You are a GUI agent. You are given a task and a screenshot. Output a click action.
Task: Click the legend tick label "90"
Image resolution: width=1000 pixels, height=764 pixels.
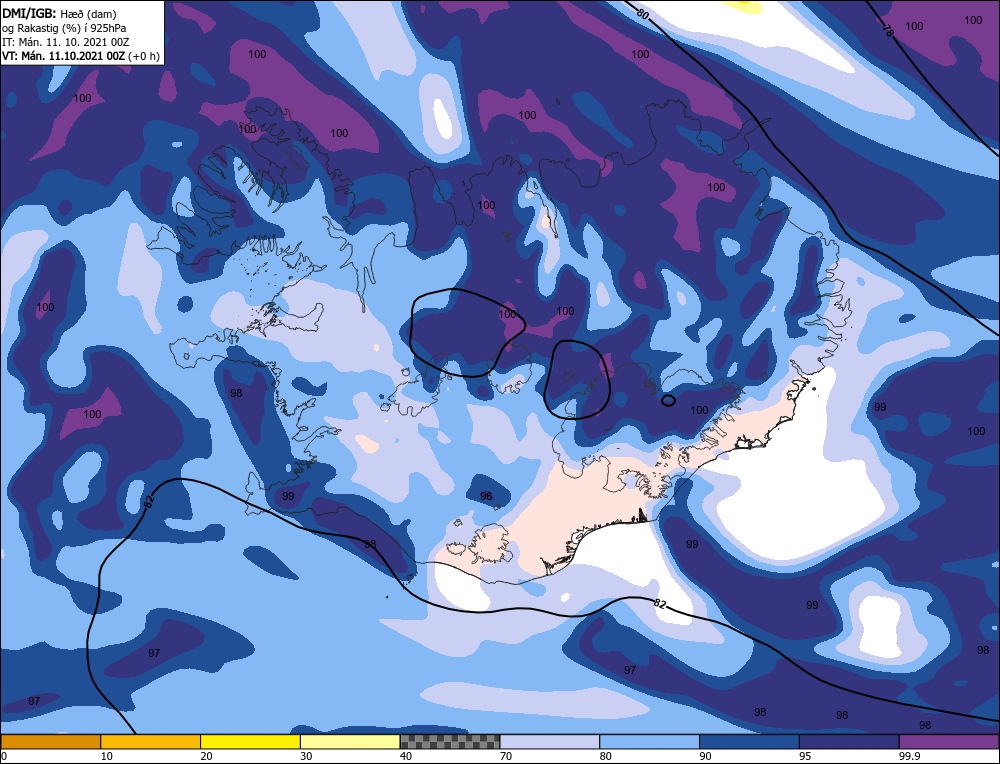pyautogui.click(x=705, y=756)
